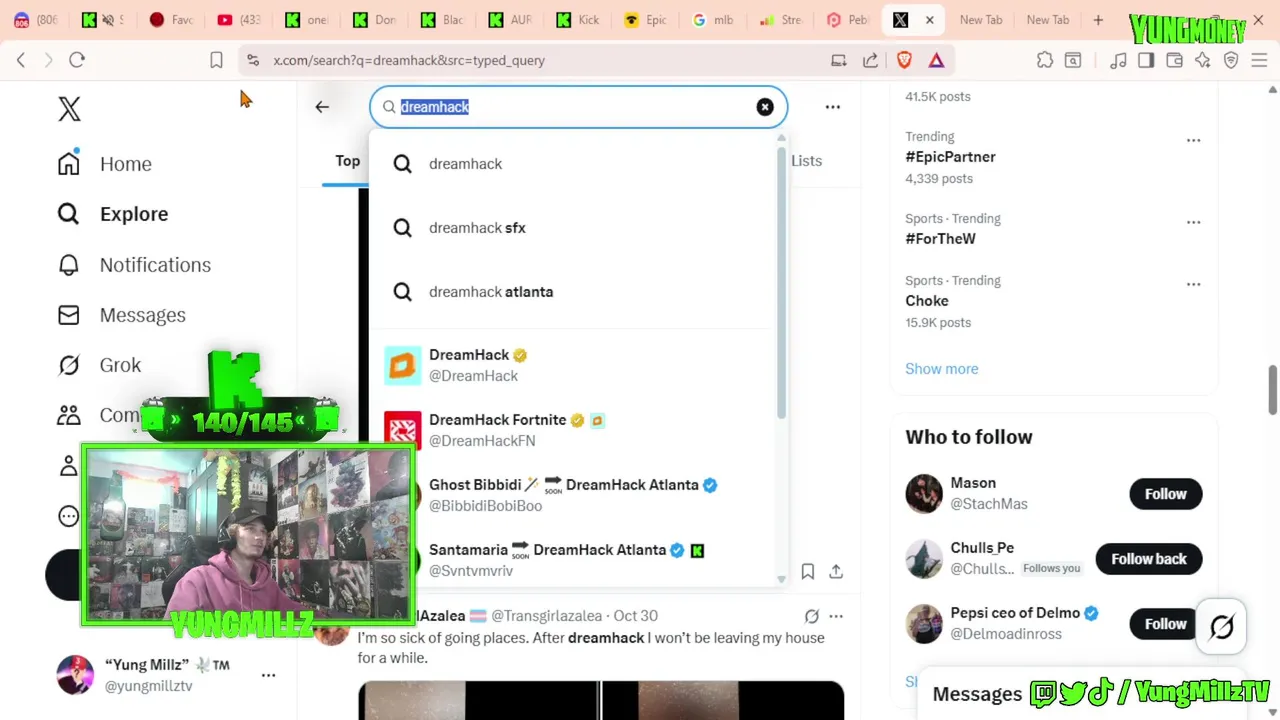Click the Brave Rewards triangle icon
Image resolution: width=1280 pixels, height=720 pixels.
pyautogui.click(x=936, y=60)
